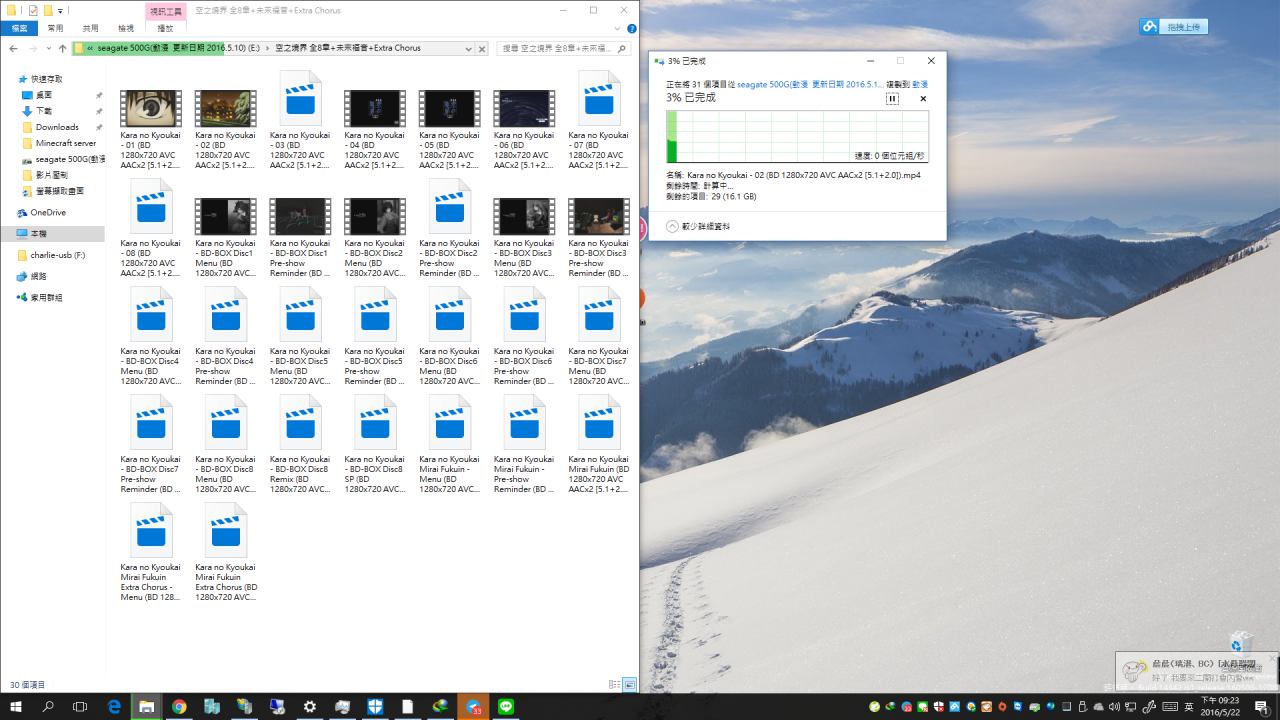Expand the address bar history dropdown

[468, 48]
